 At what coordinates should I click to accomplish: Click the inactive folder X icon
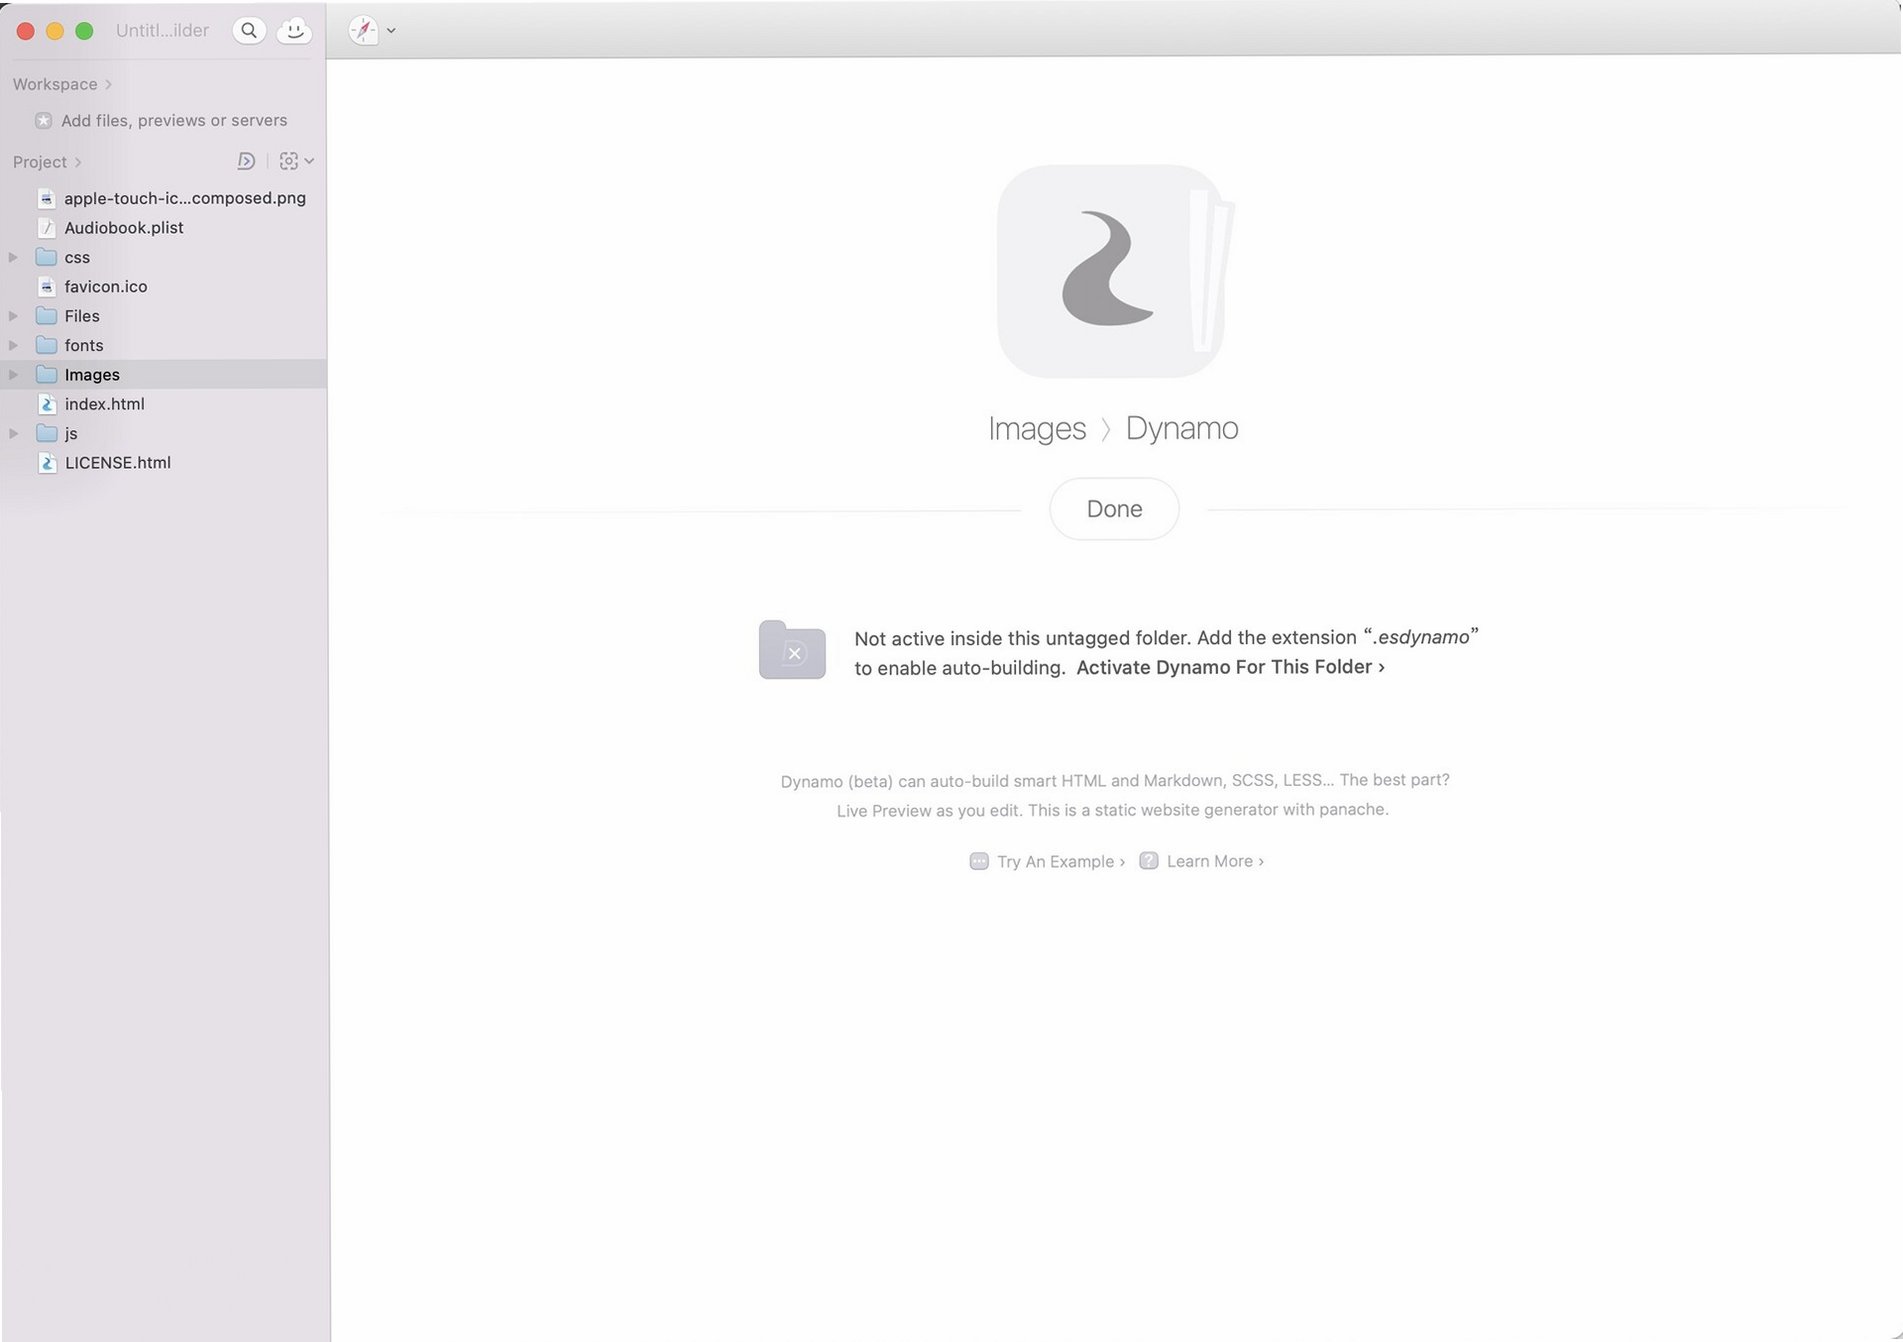pos(792,650)
